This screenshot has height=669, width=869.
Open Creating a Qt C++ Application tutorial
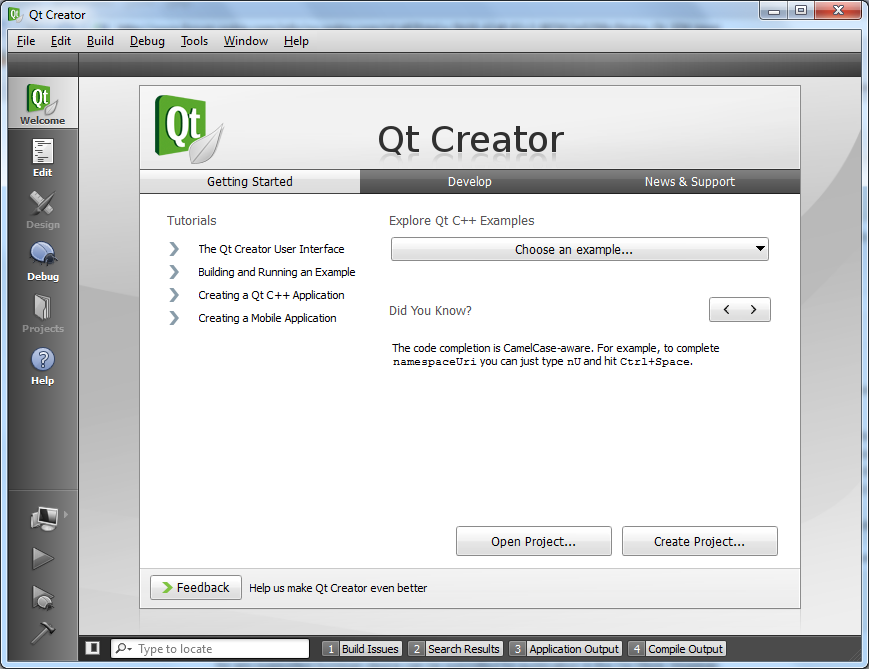coord(271,295)
